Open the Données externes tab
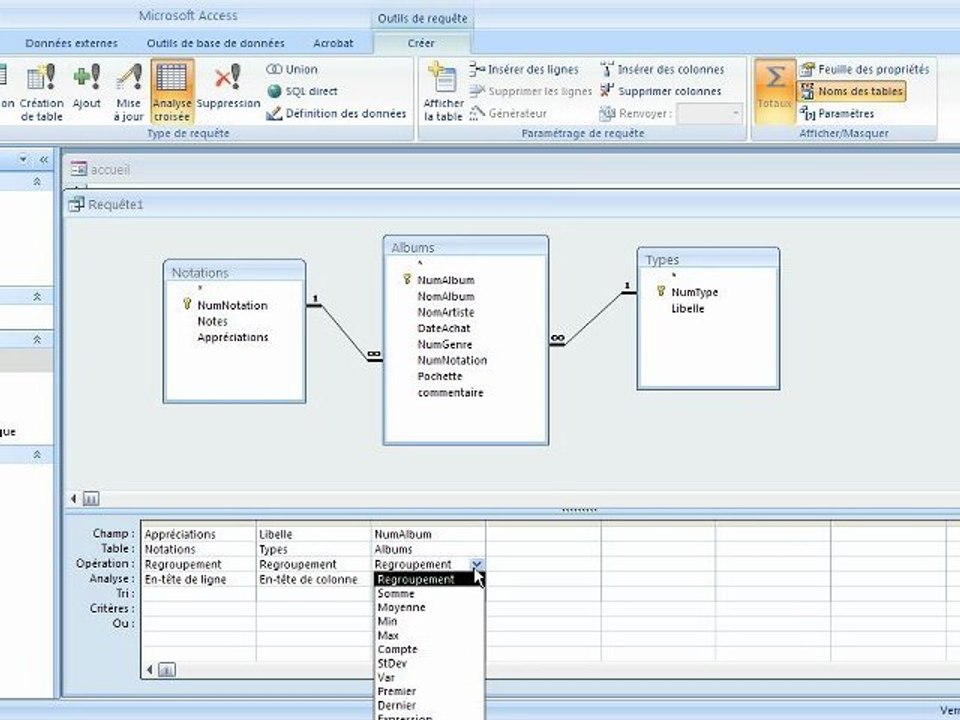 tap(72, 43)
